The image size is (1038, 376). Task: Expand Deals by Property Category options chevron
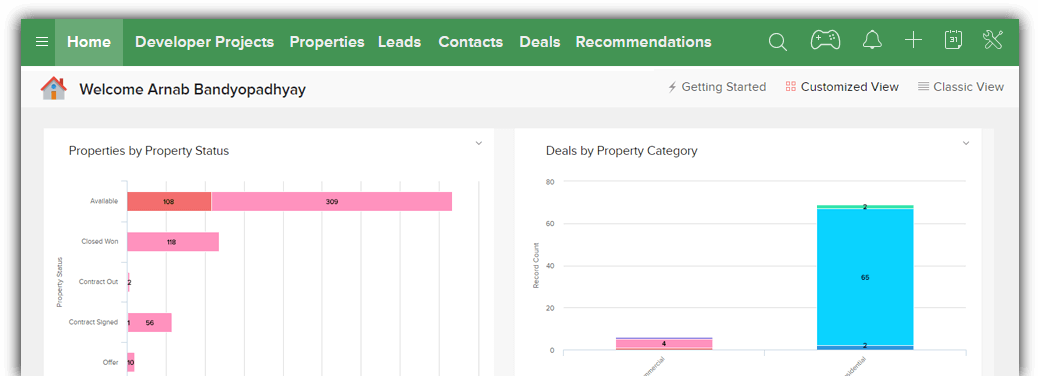click(966, 143)
